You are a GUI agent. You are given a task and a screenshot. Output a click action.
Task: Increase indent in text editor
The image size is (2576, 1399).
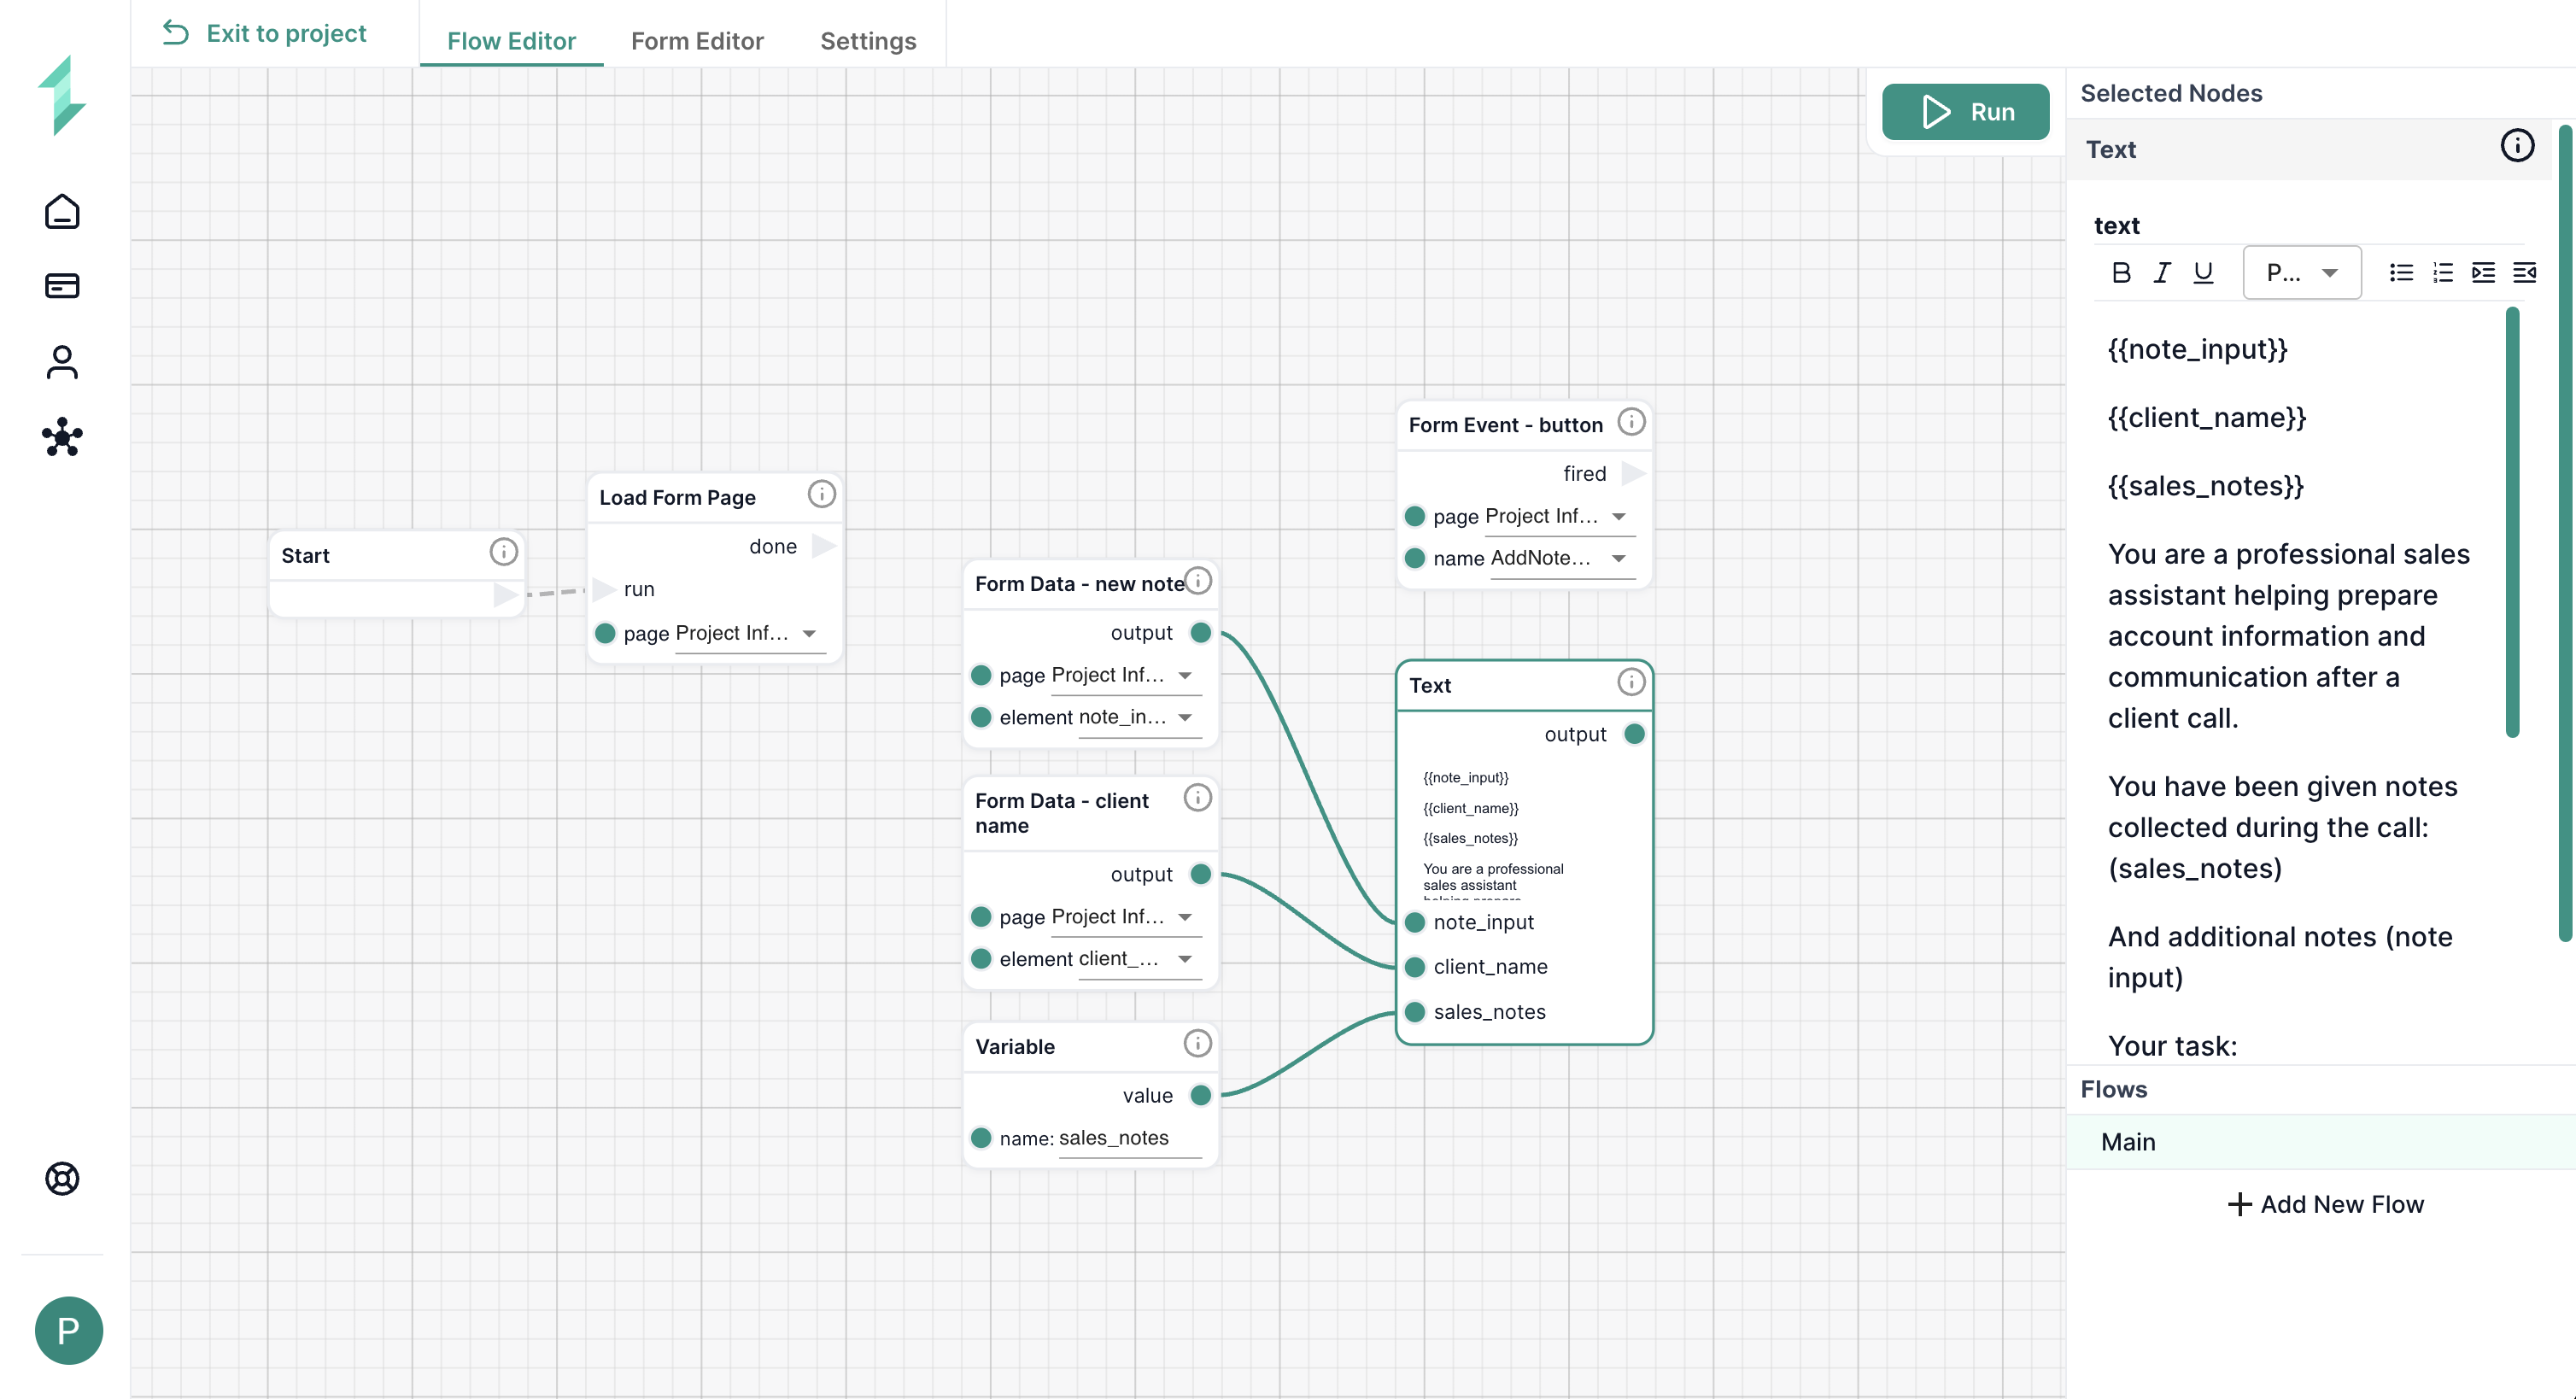click(2483, 273)
